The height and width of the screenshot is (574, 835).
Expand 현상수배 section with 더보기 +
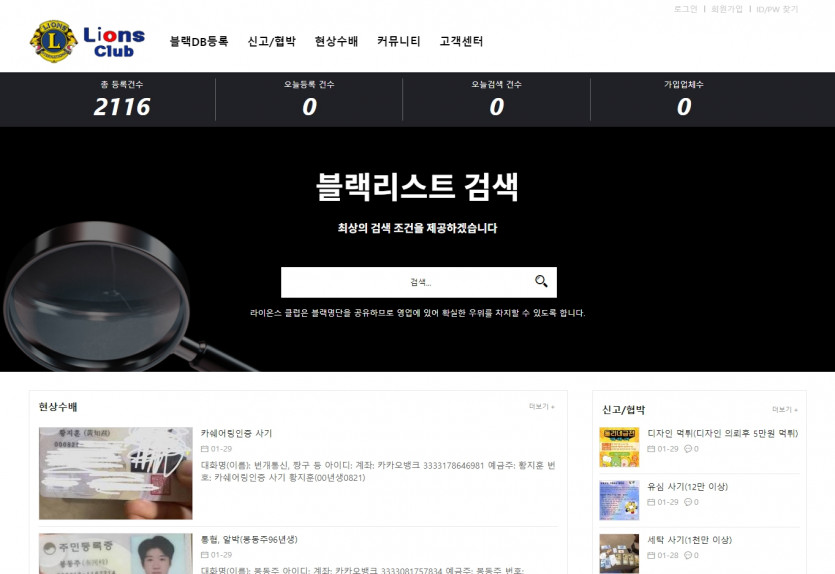[x=541, y=407]
